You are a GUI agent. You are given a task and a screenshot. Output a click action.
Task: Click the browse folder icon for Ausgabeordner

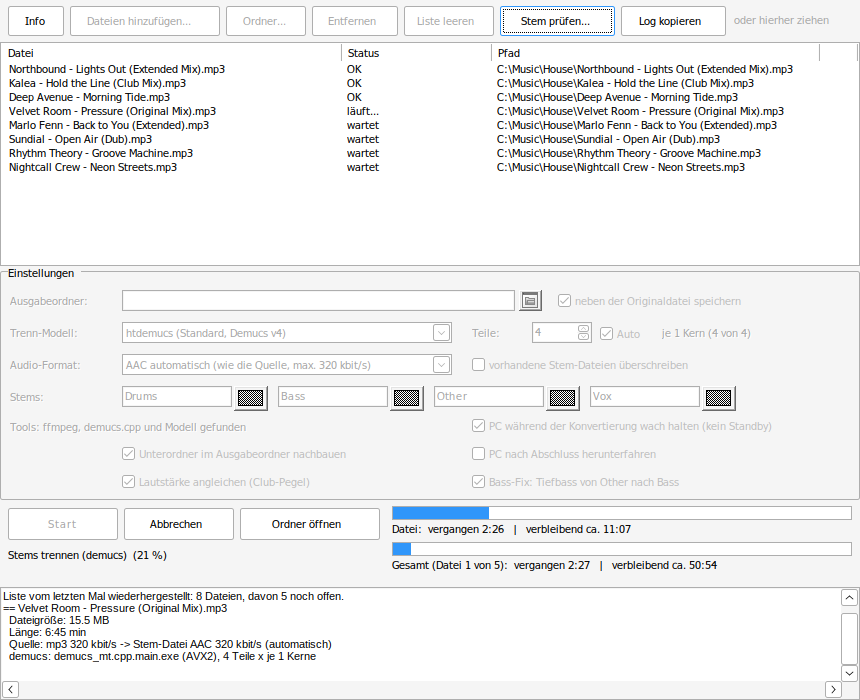530,301
